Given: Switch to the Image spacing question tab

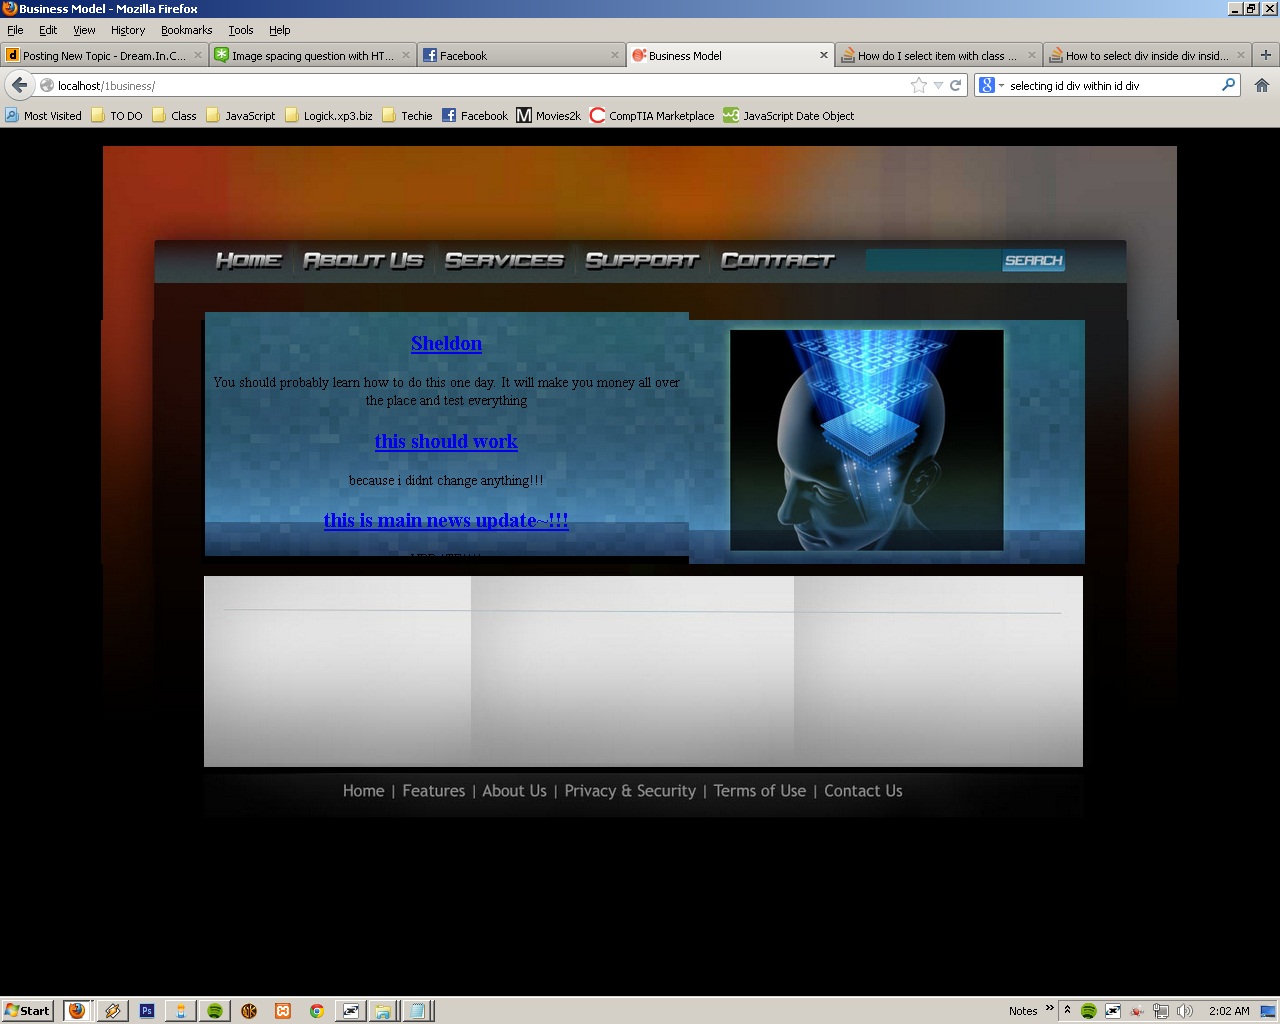Looking at the screenshot, I should pyautogui.click(x=313, y=55).
